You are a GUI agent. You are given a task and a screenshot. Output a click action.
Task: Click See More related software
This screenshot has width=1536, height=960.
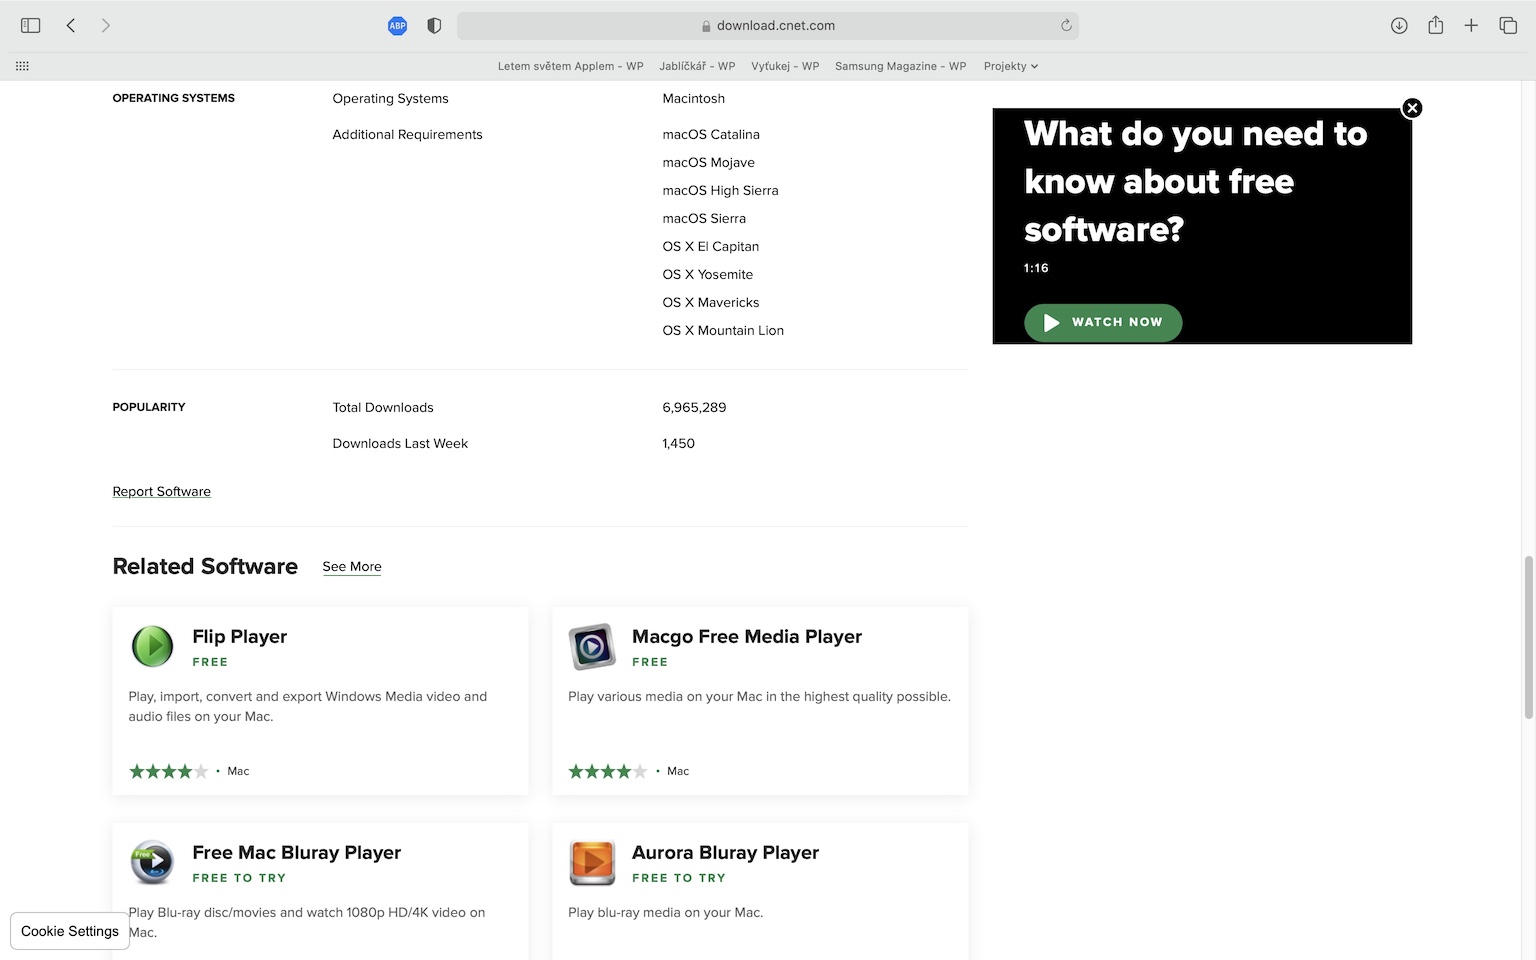(352, 566)
